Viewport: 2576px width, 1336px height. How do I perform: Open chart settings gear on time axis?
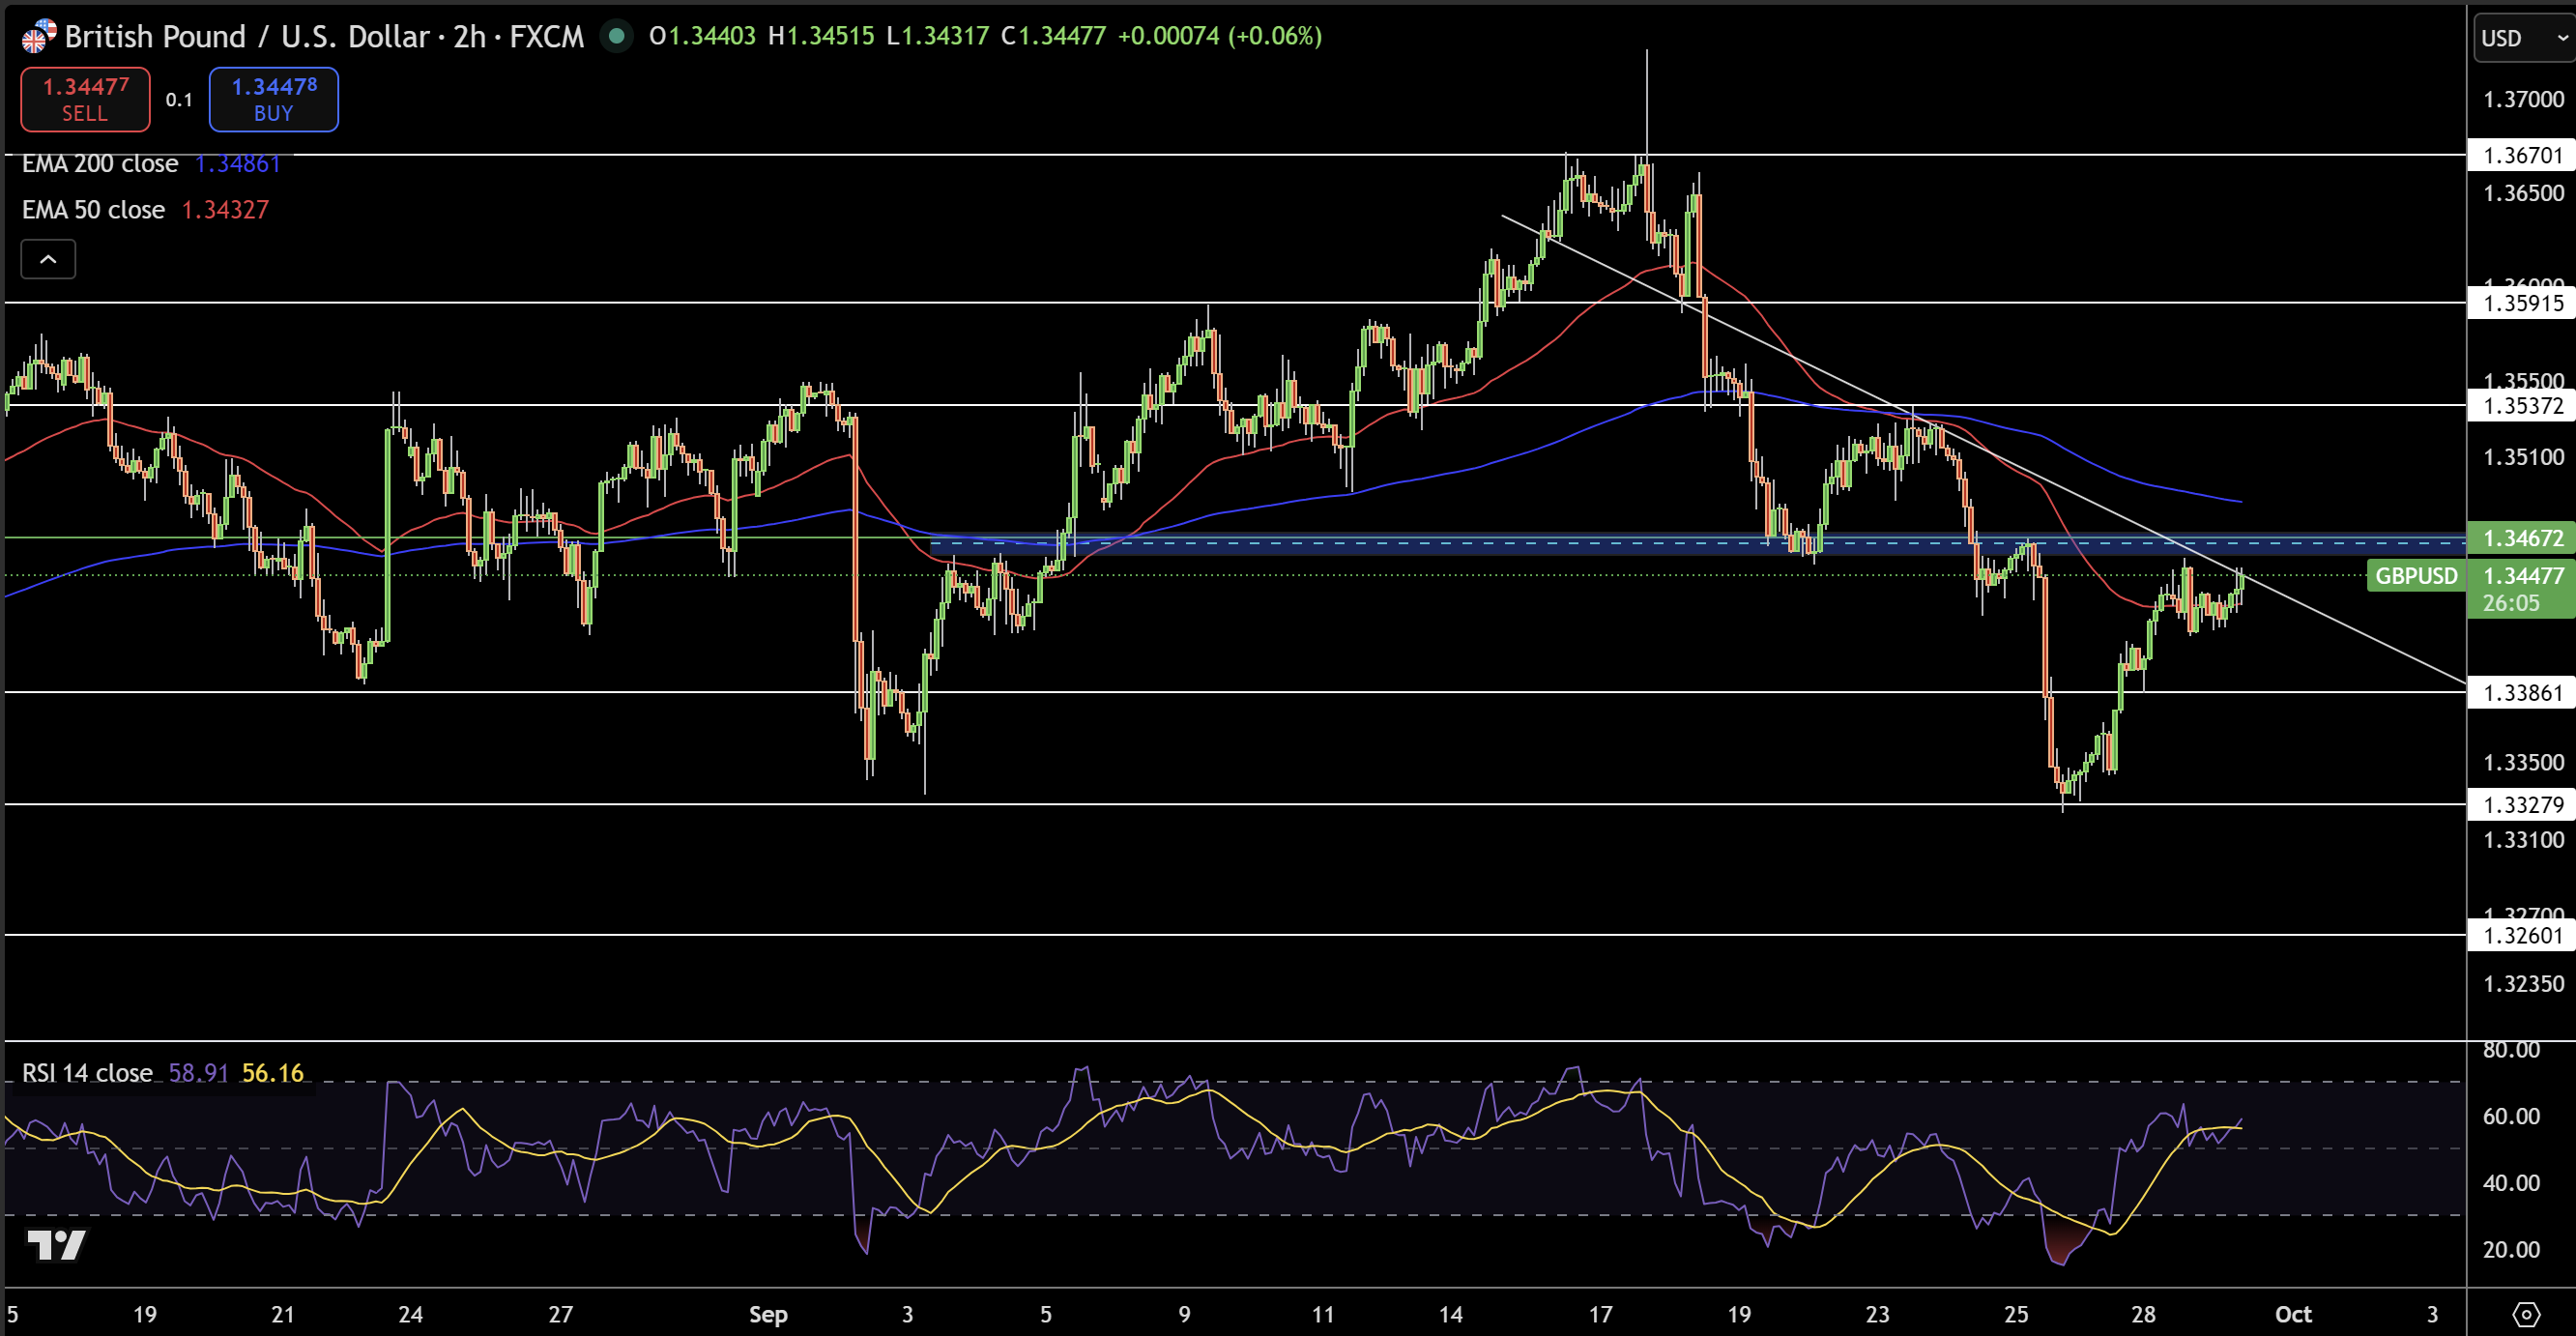2526,1313
